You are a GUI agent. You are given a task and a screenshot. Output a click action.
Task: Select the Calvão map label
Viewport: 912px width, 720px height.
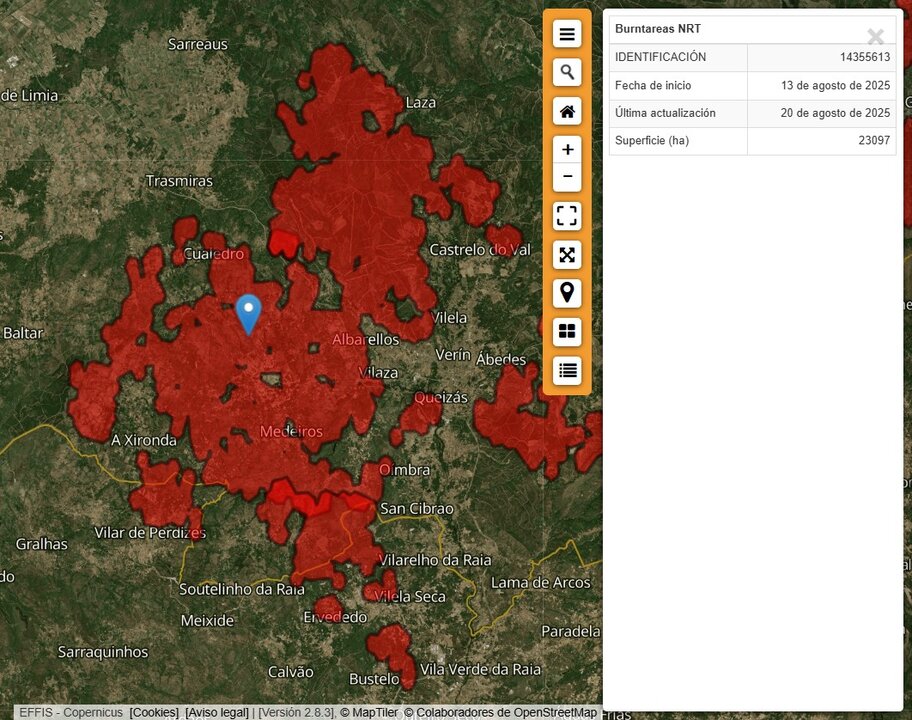pos(291,672)
